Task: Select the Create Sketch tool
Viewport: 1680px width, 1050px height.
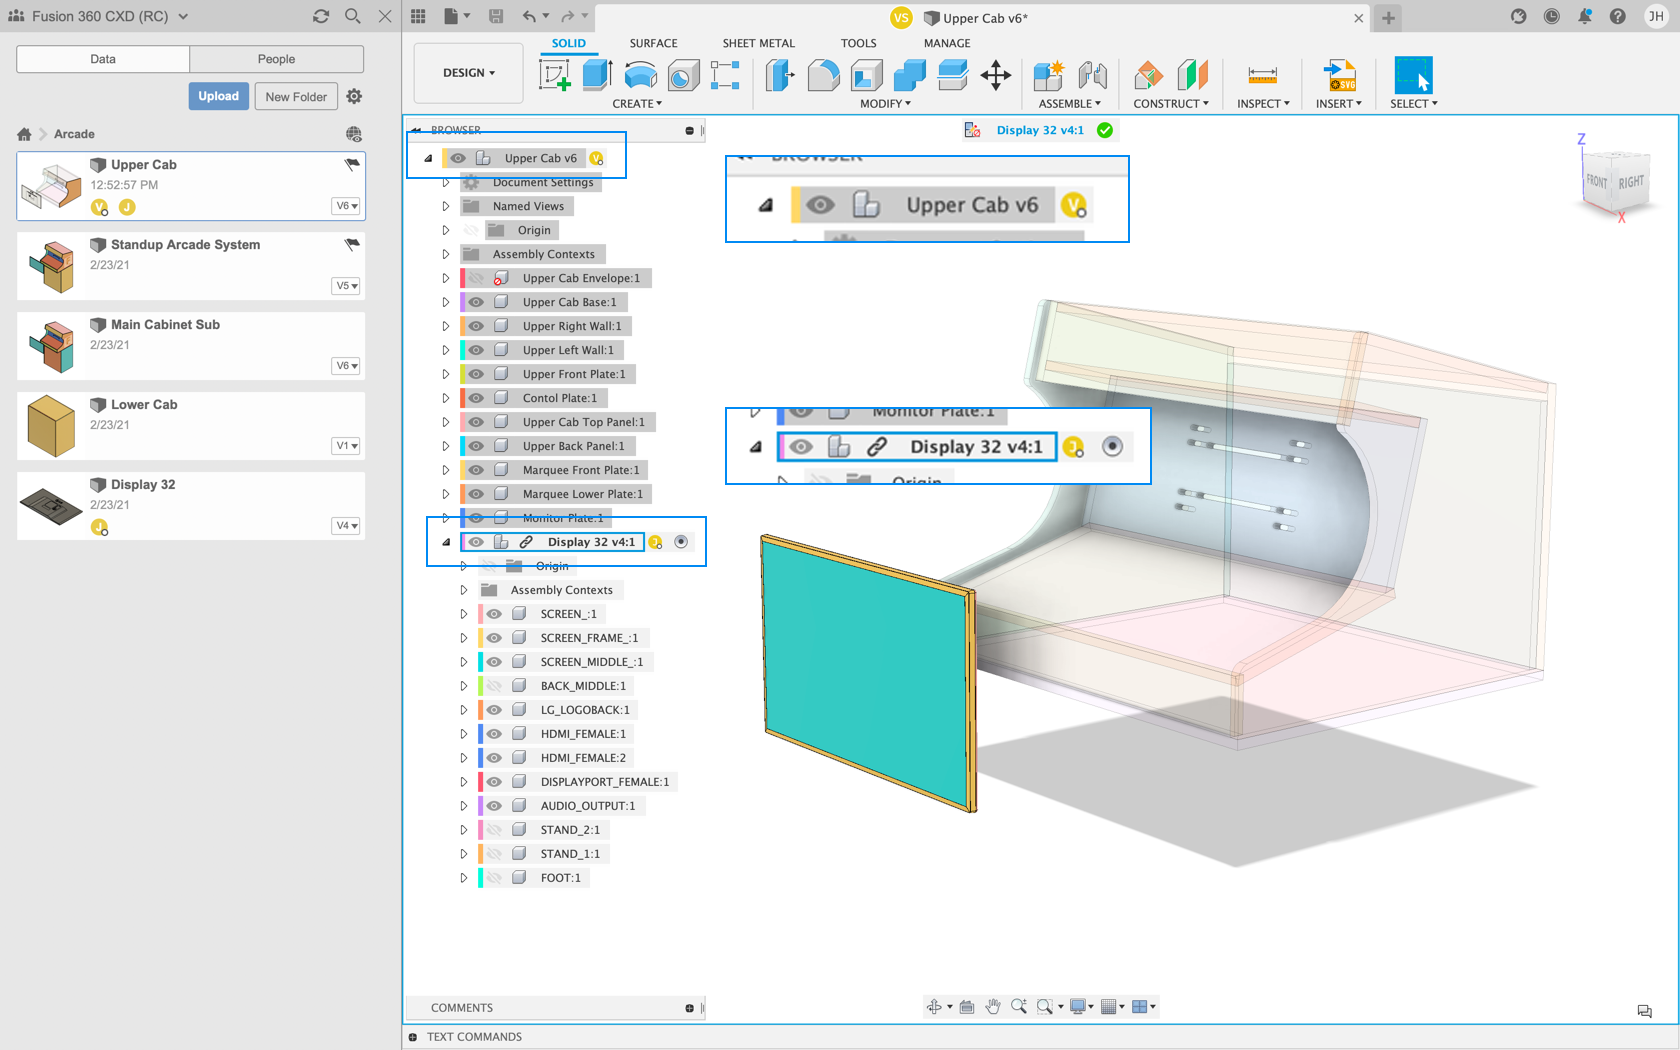Action: [555, 75]
